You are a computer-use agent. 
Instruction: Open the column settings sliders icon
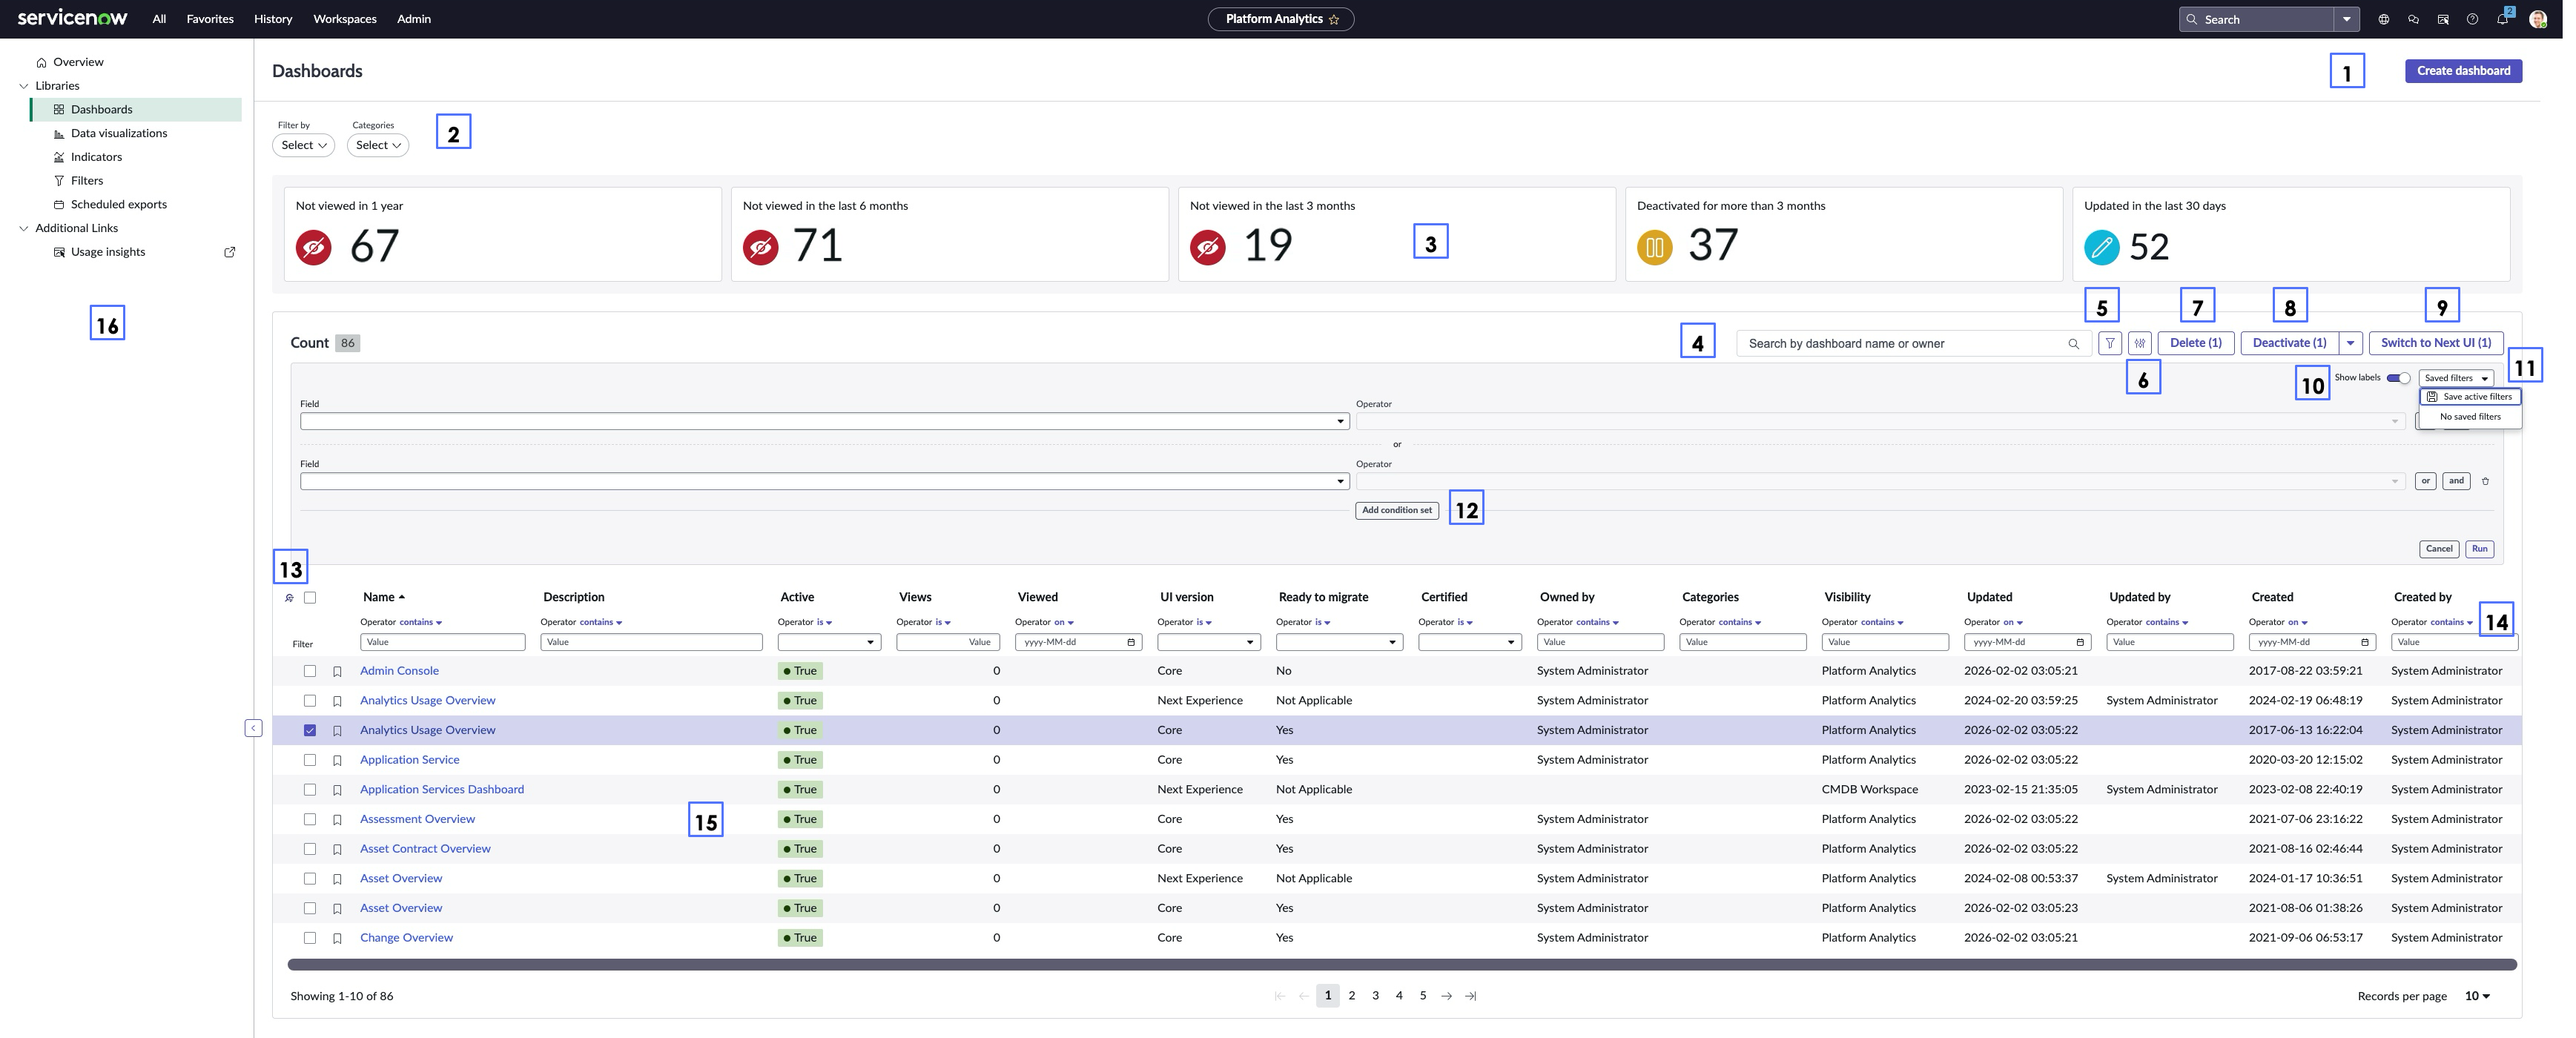2140,343
